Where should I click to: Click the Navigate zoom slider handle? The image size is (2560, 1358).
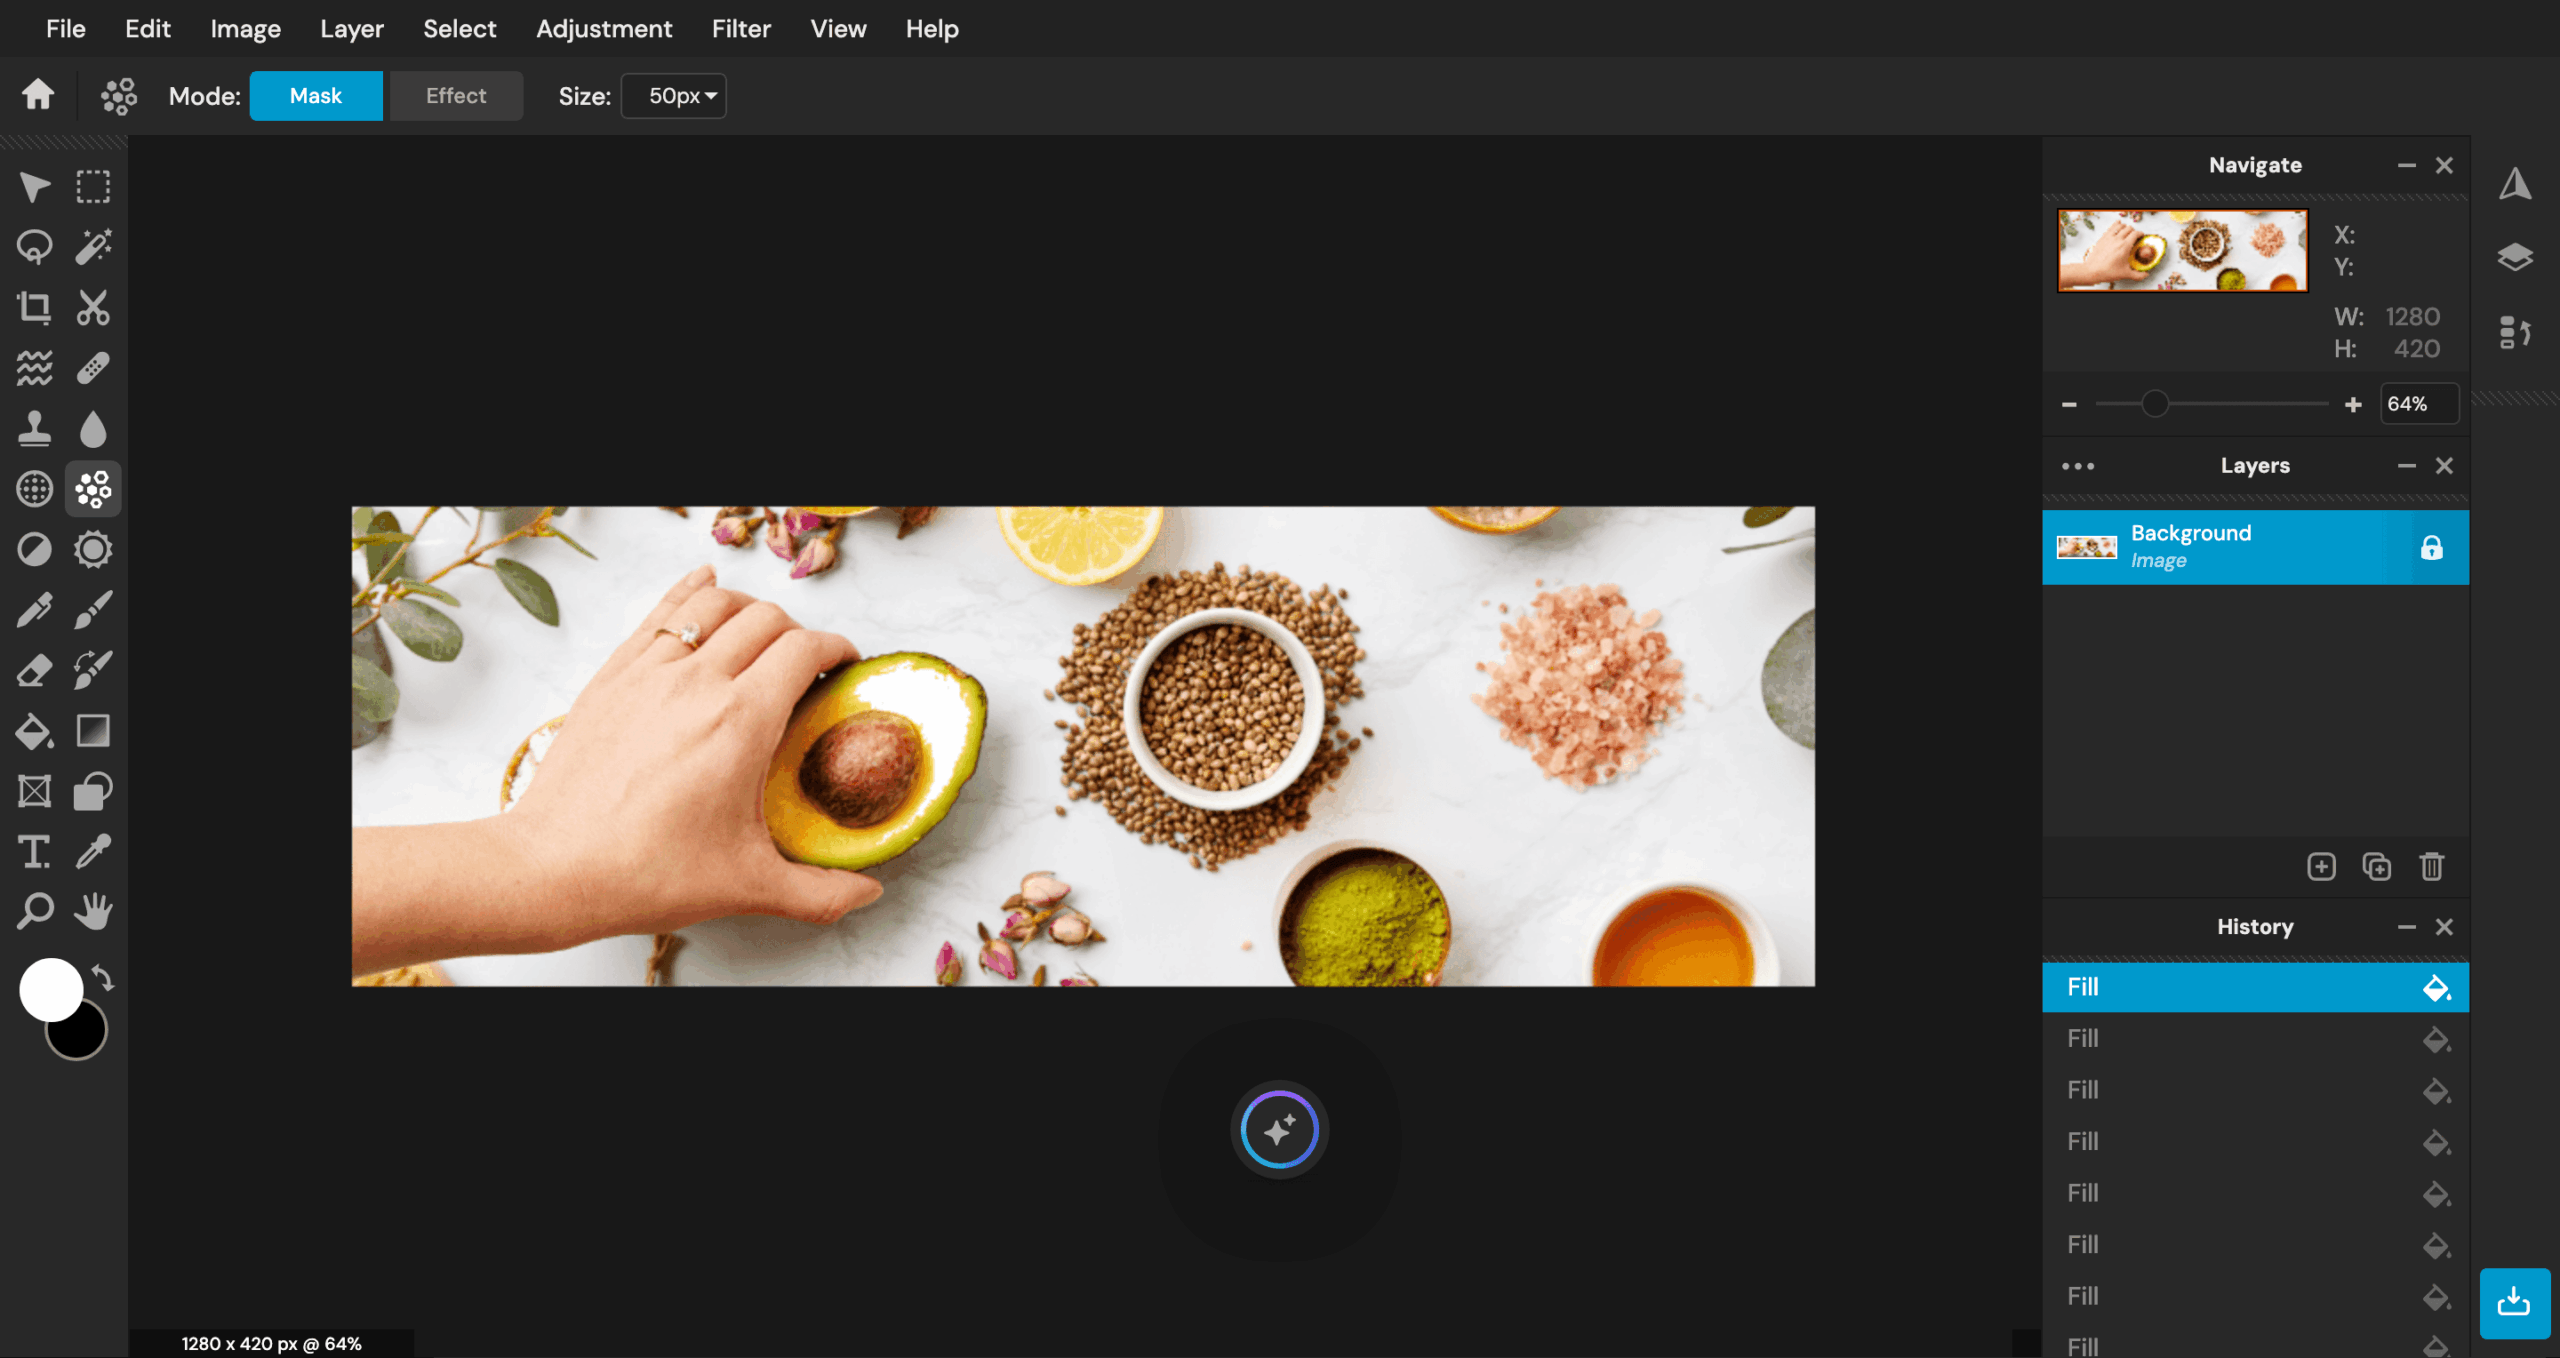pos(2155,404)
